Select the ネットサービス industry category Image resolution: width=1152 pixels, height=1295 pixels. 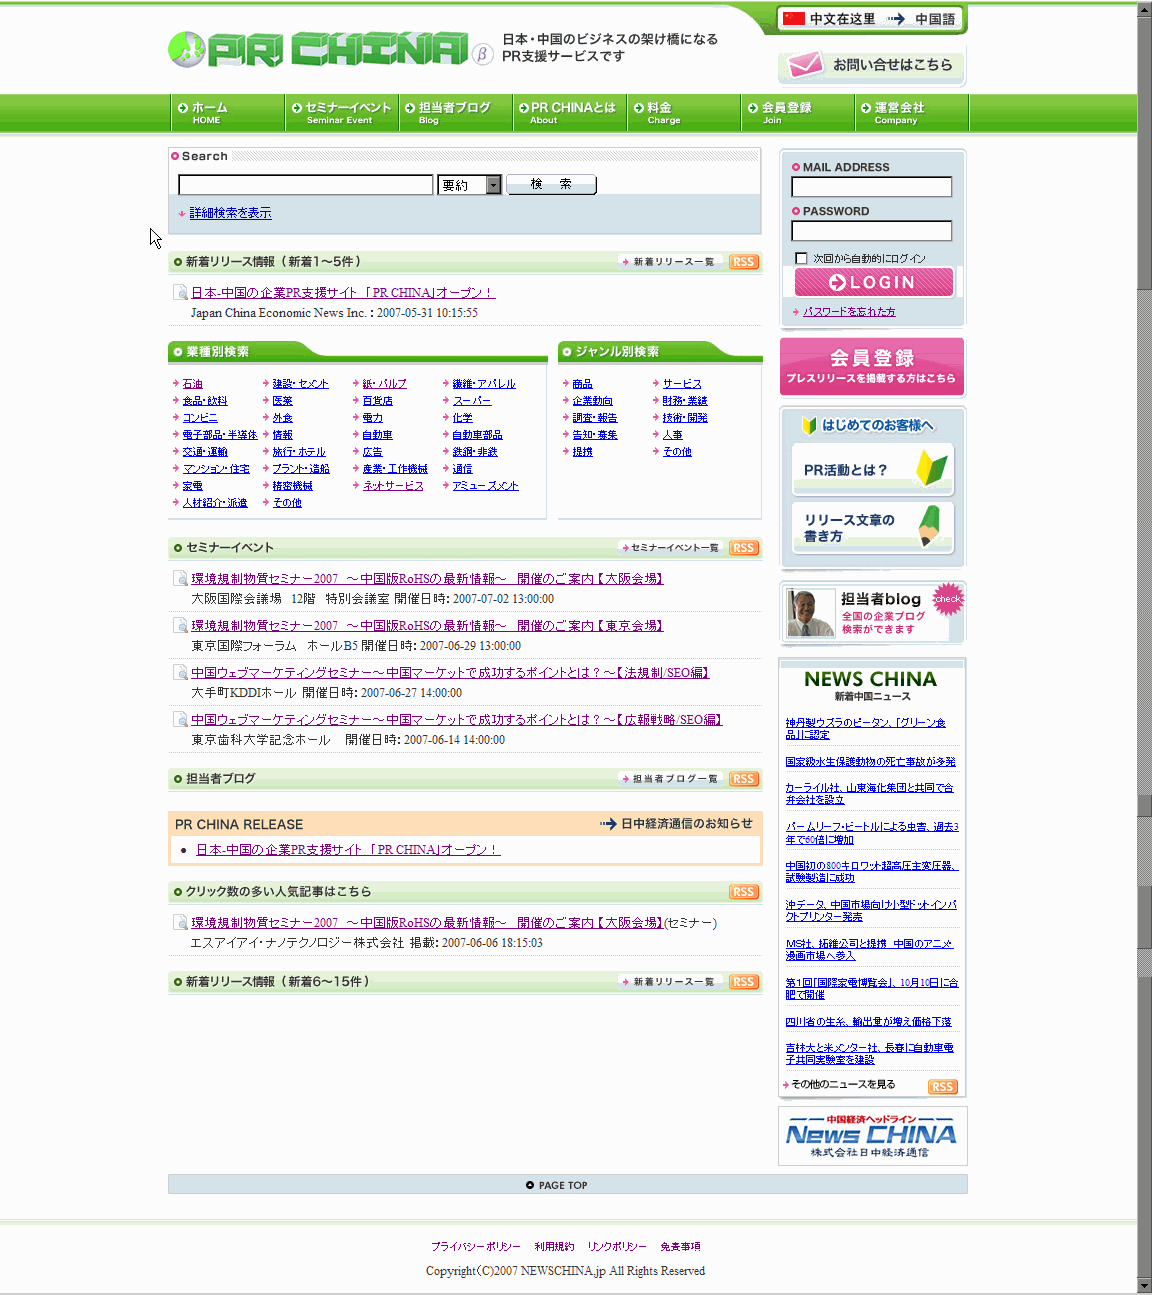click(393, 486)
